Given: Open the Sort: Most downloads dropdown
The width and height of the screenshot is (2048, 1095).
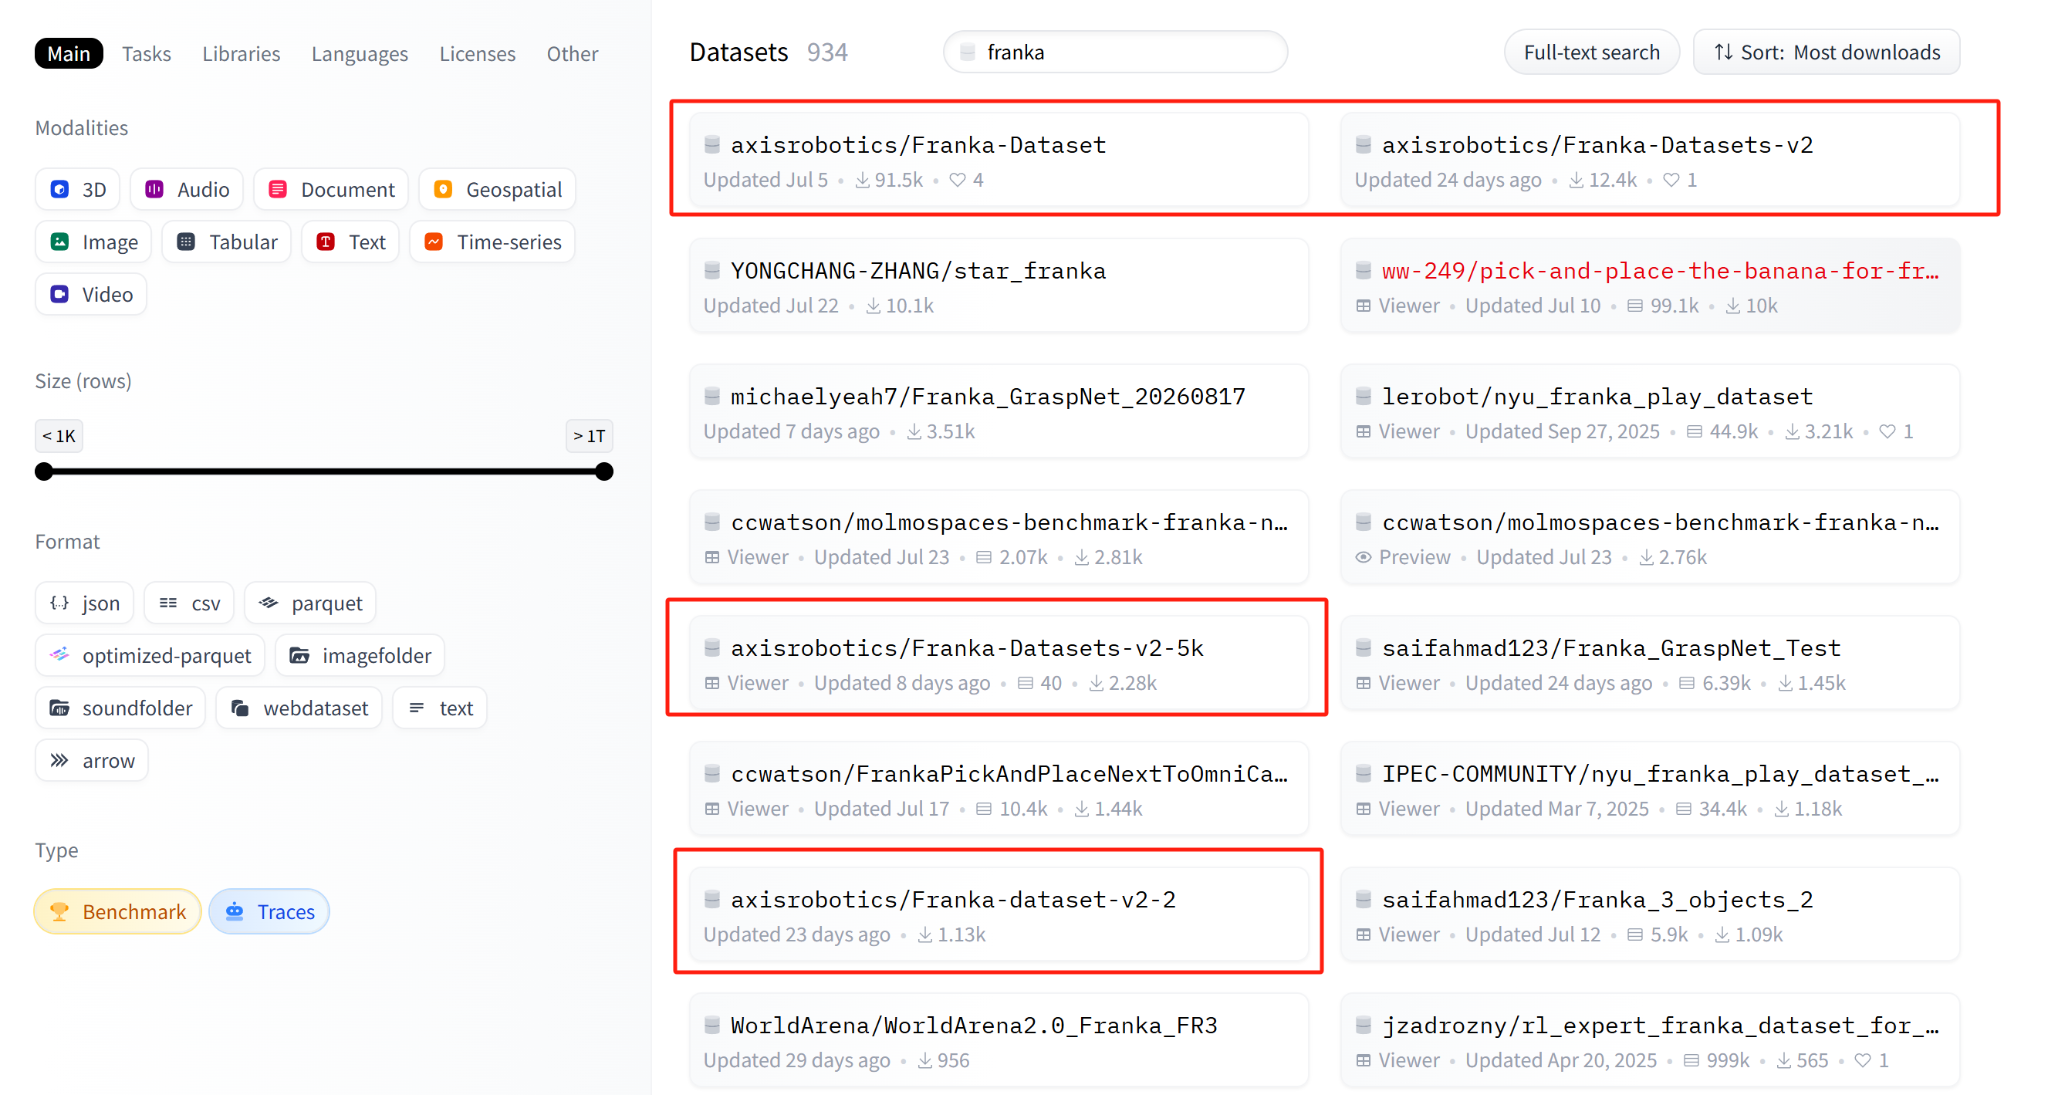Looking at the screenshot, I should [x=1826, y=52].
